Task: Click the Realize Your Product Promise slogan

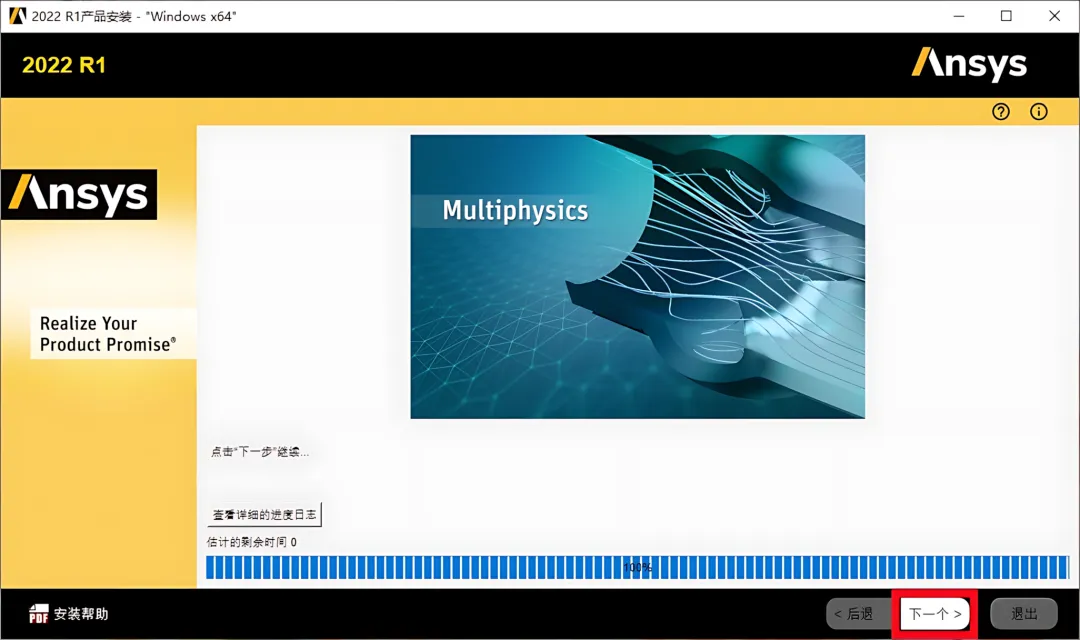Action: click(x=107, y=334)
